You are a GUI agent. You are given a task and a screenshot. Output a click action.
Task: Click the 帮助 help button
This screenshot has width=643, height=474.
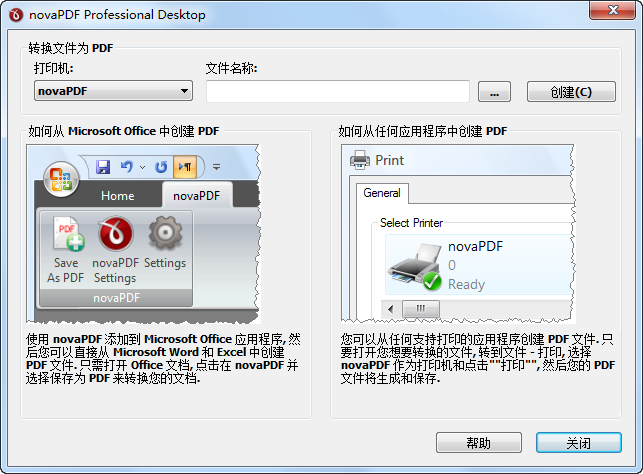pyautogui.click(x=479, y=442)
